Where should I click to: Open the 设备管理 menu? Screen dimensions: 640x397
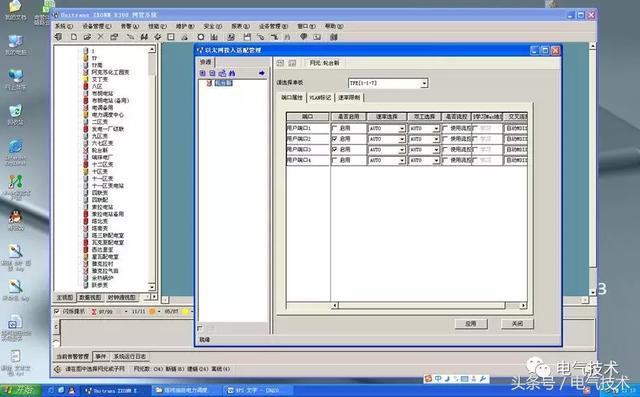coord(97,26)
